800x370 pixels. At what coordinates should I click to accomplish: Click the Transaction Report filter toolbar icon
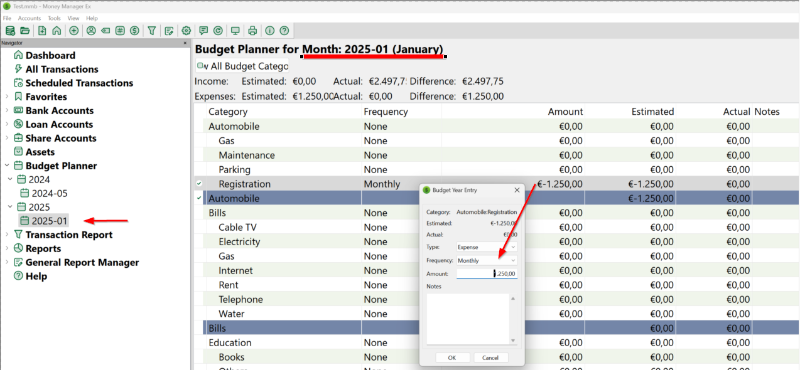(152, 31)
